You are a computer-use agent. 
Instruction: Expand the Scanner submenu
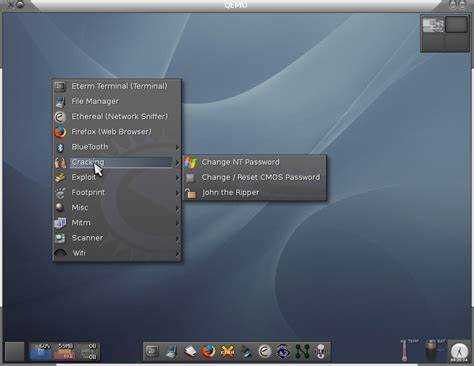tap(117, 238)
